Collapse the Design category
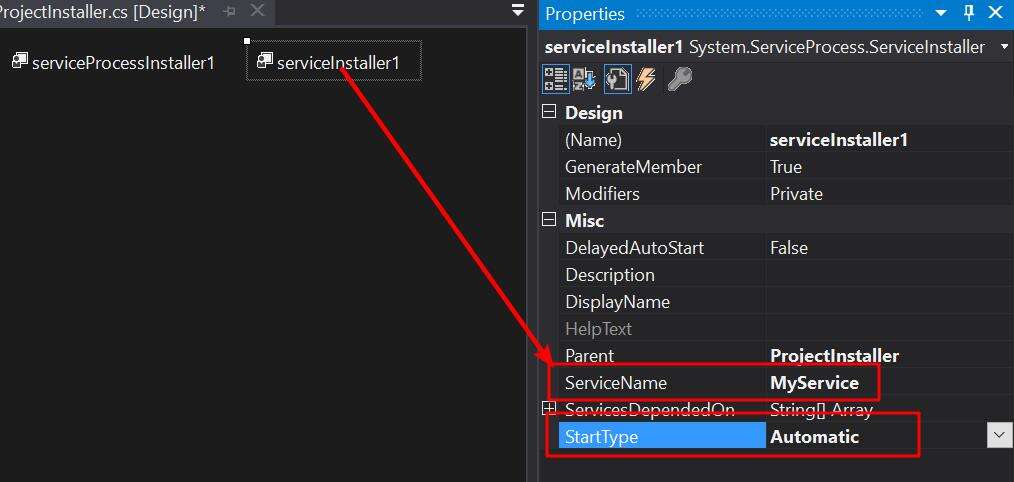The height and width of the screenshot is (482, 1014). [x=548, y=112]
